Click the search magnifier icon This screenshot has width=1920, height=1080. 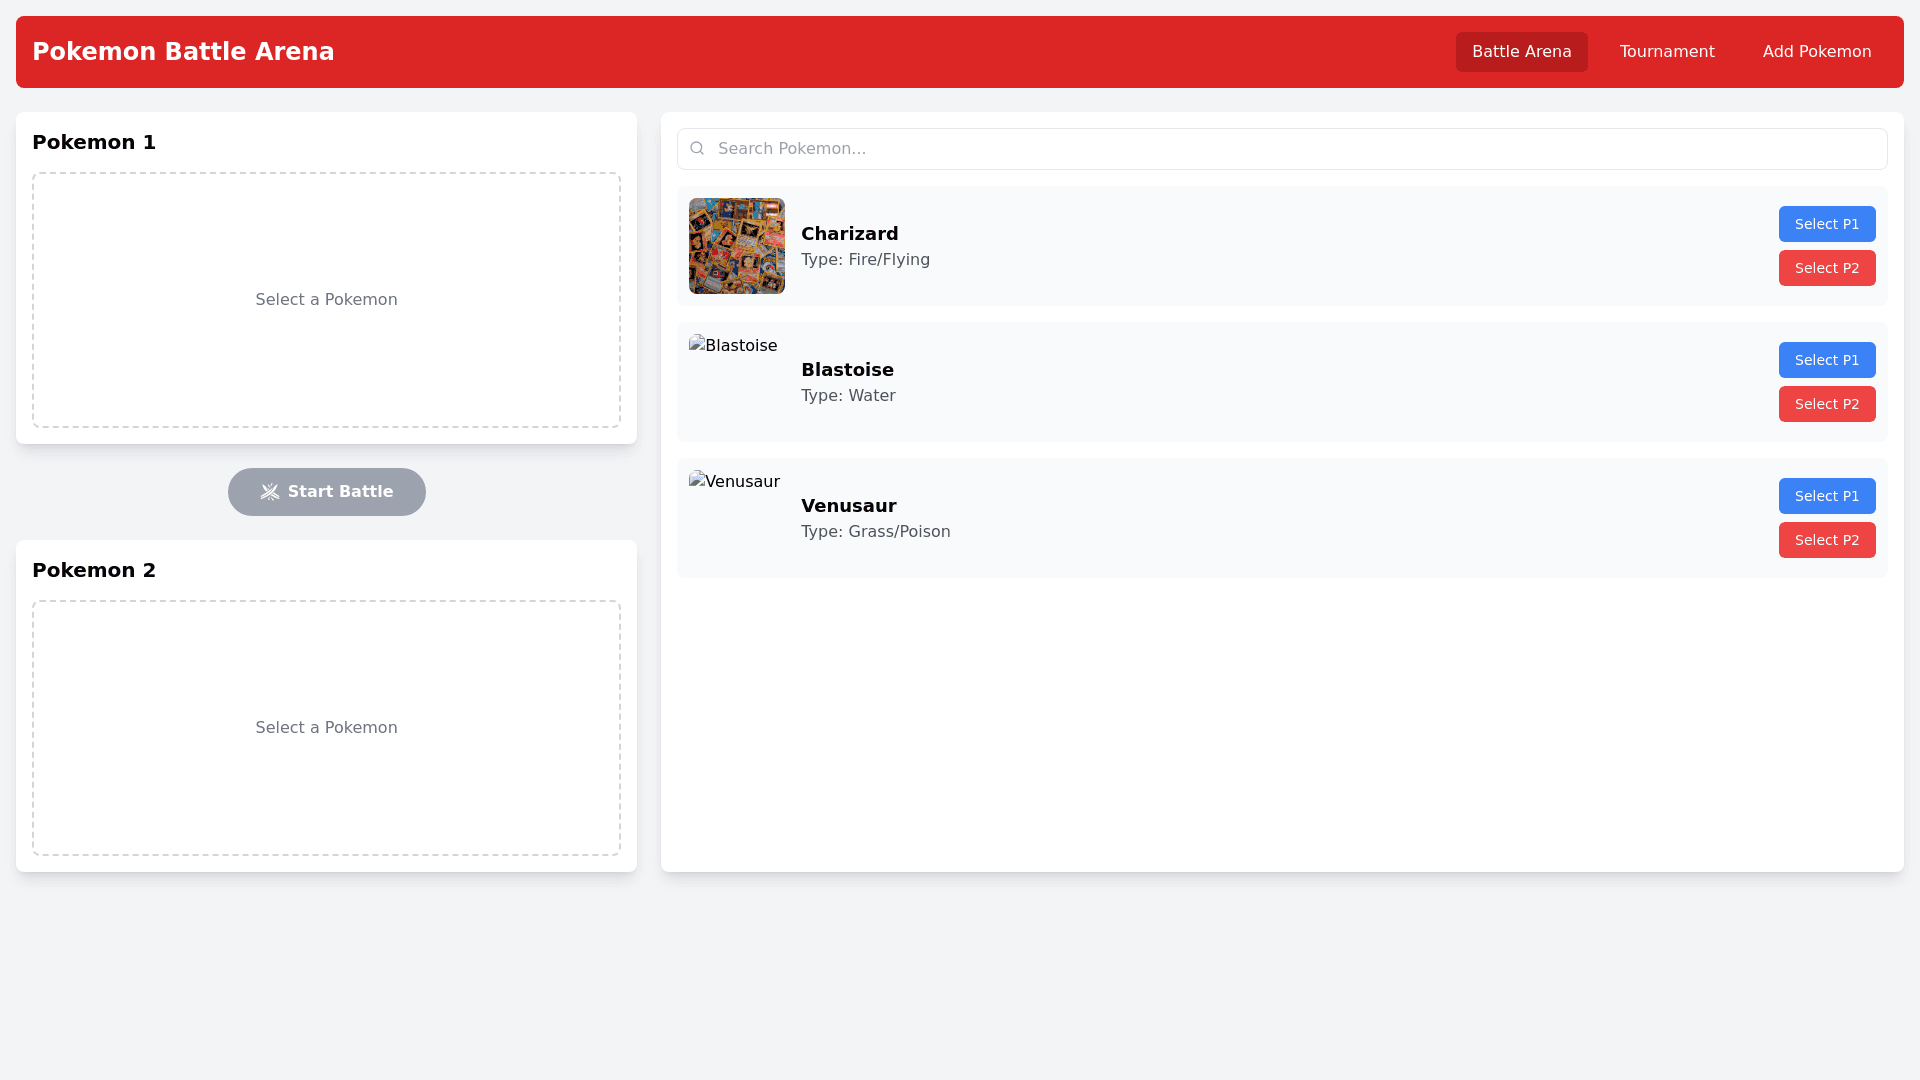click(697, 148)
